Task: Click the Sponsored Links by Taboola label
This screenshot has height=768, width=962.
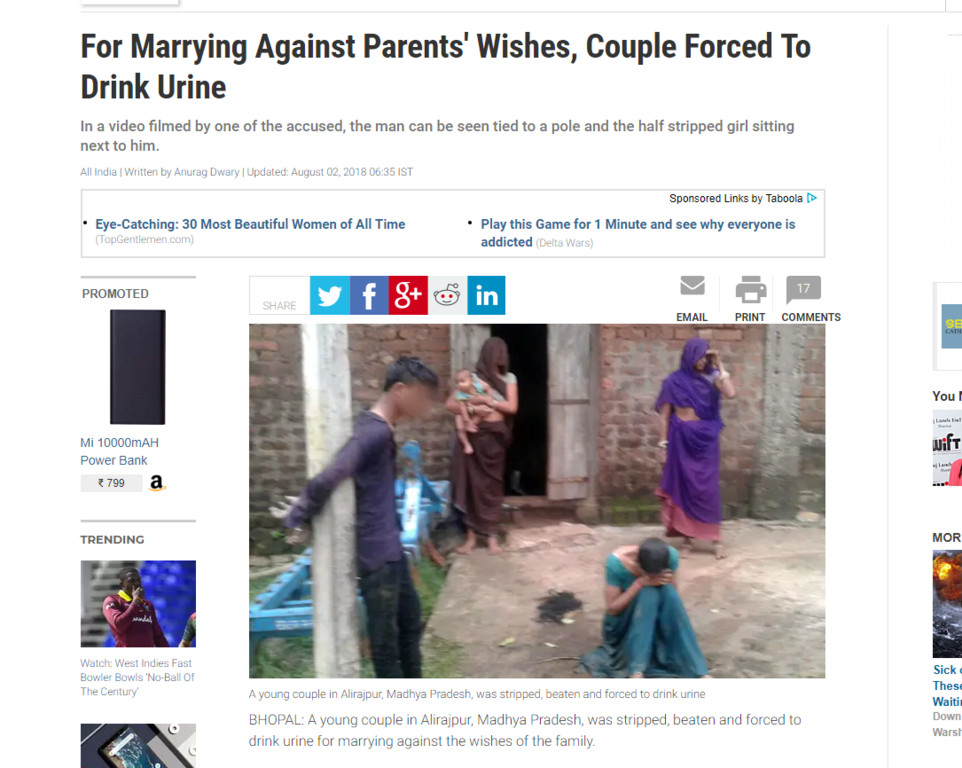Action: pos(736,198)
